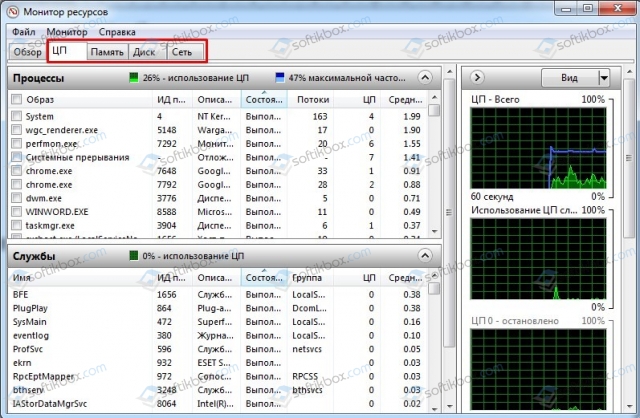
Task: Select the ЦП tab
Action: tap(66, 51)
